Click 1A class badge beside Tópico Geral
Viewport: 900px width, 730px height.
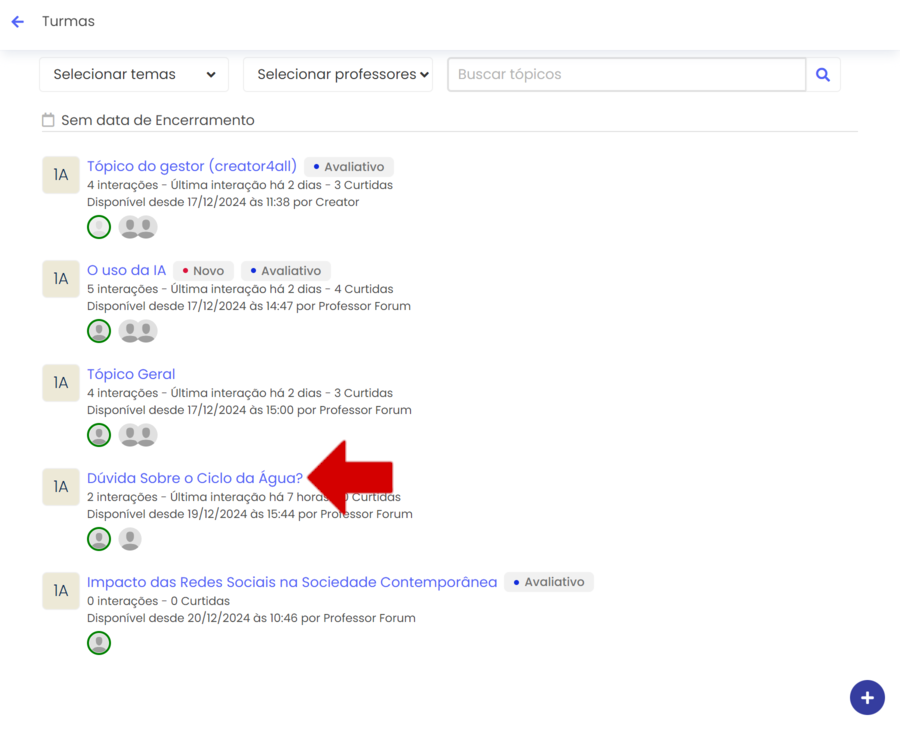[x=61, y=383]
